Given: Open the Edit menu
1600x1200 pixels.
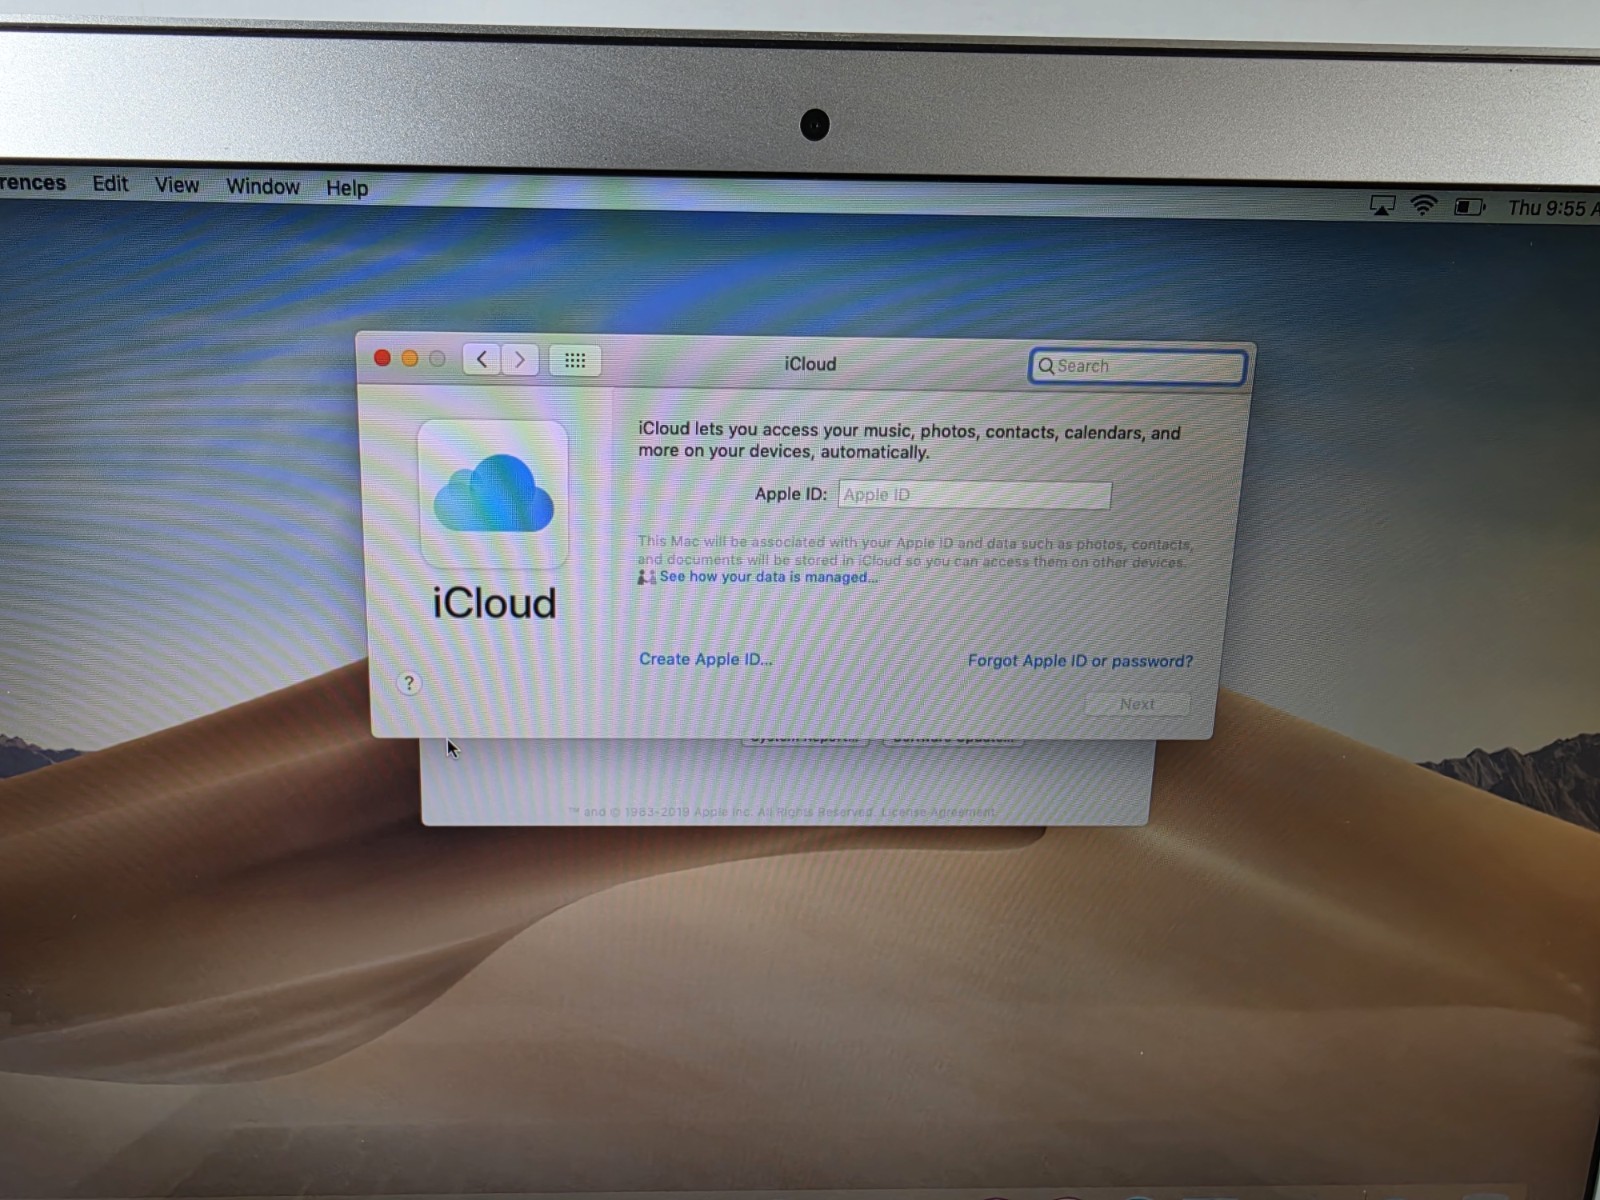Looking at the screenshot, I should [x=110, y=184].
